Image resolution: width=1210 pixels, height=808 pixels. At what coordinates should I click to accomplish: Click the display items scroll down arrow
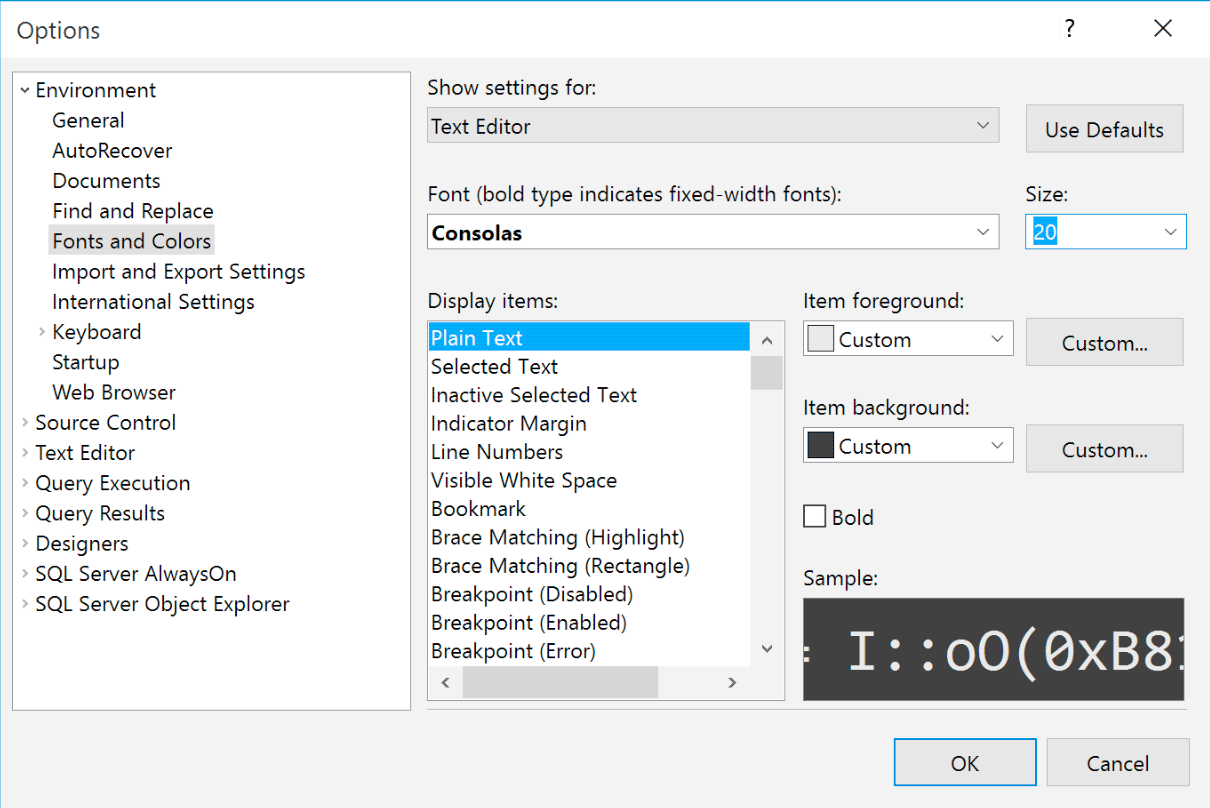[767, 649]
